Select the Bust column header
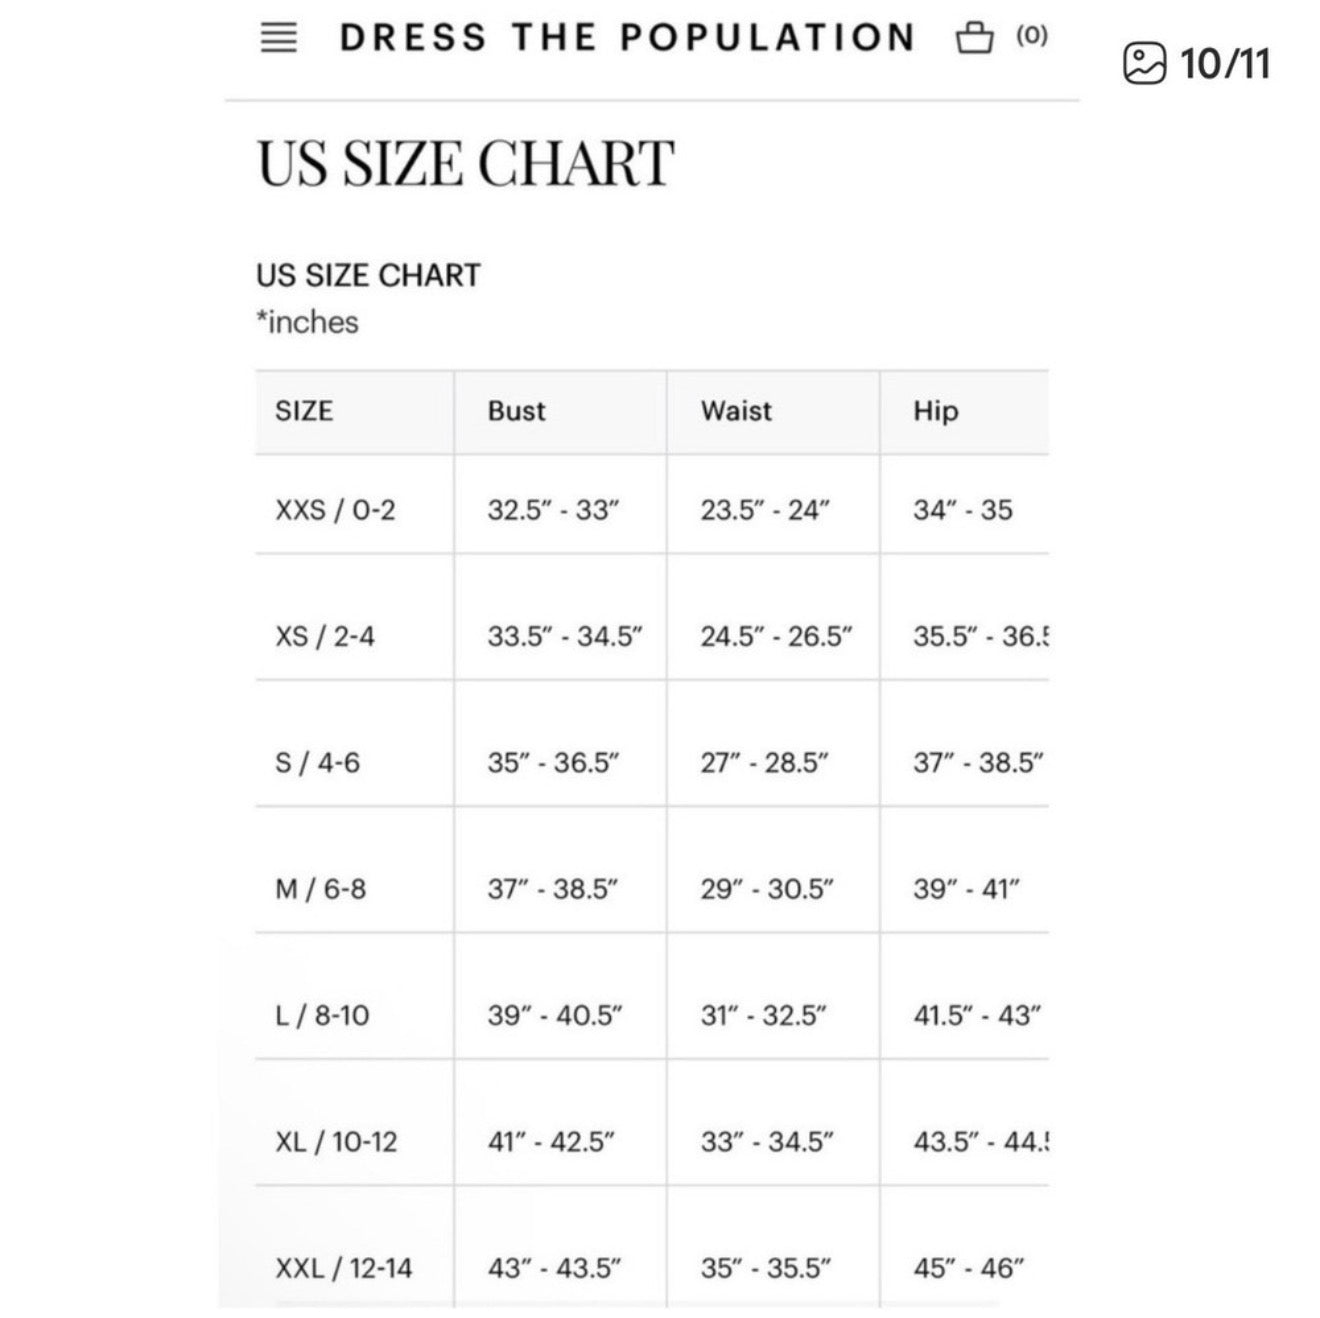The width and height of the screenshot is (1320, 1318). [x=516, y=411]
